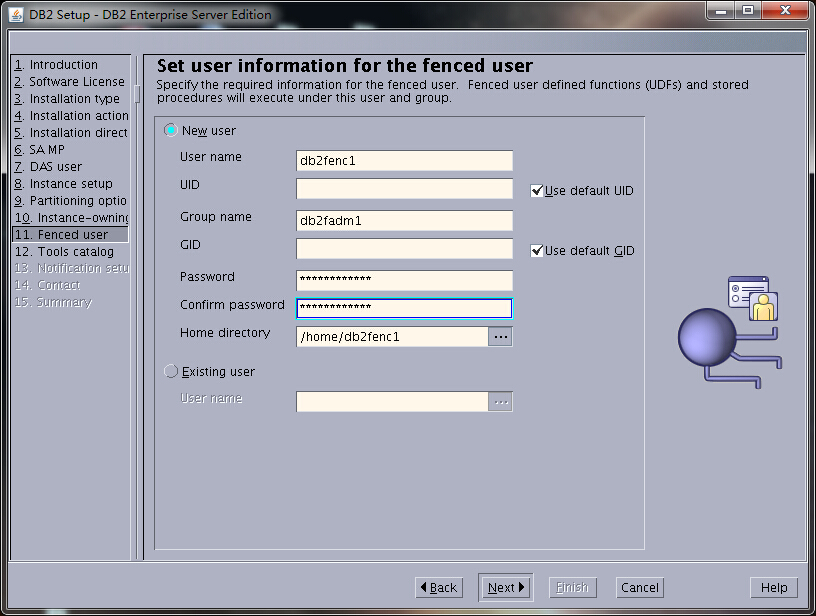Click the 'Confirm password' label text

[x=232, y=305]
